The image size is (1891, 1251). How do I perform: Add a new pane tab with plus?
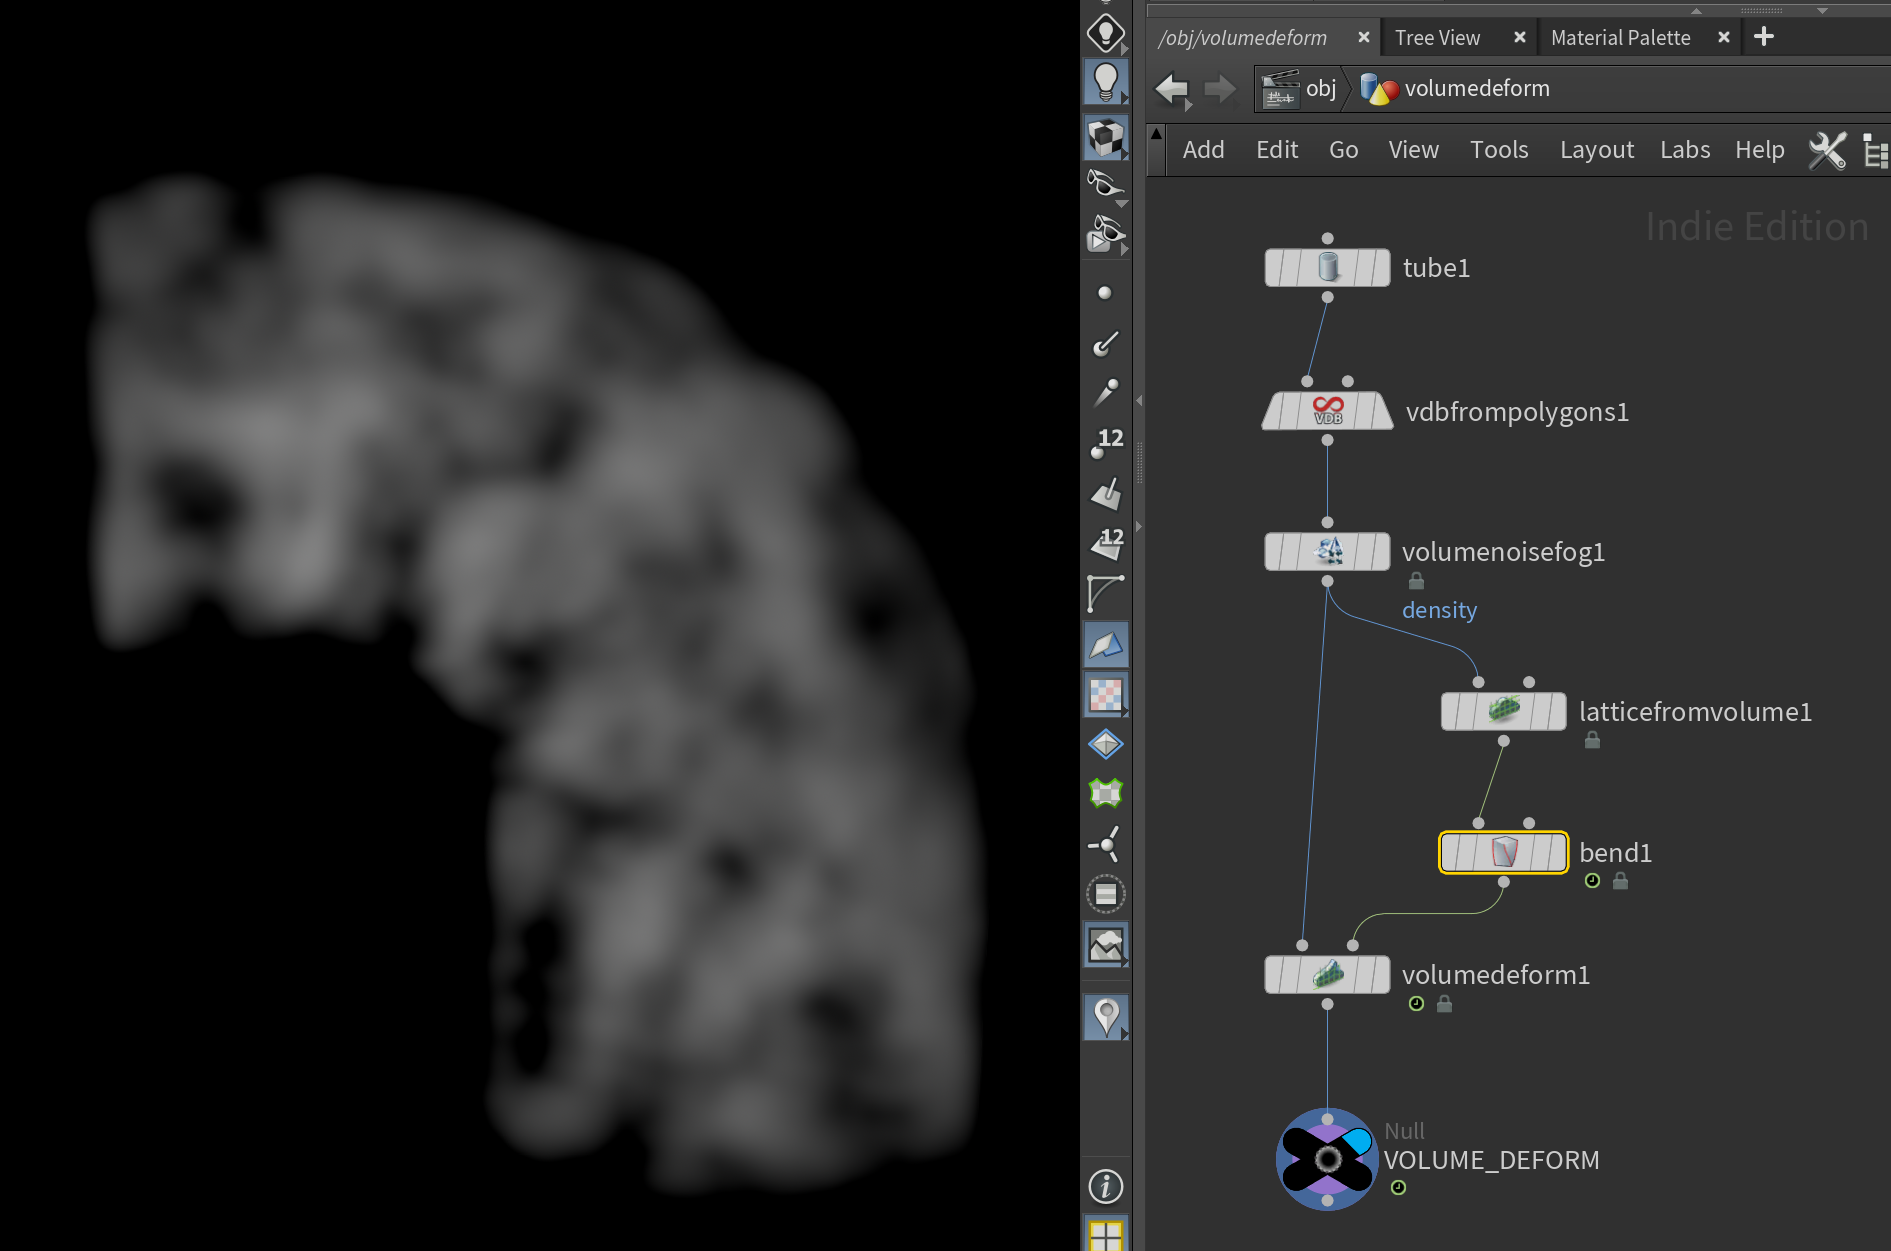[1763, 37]
